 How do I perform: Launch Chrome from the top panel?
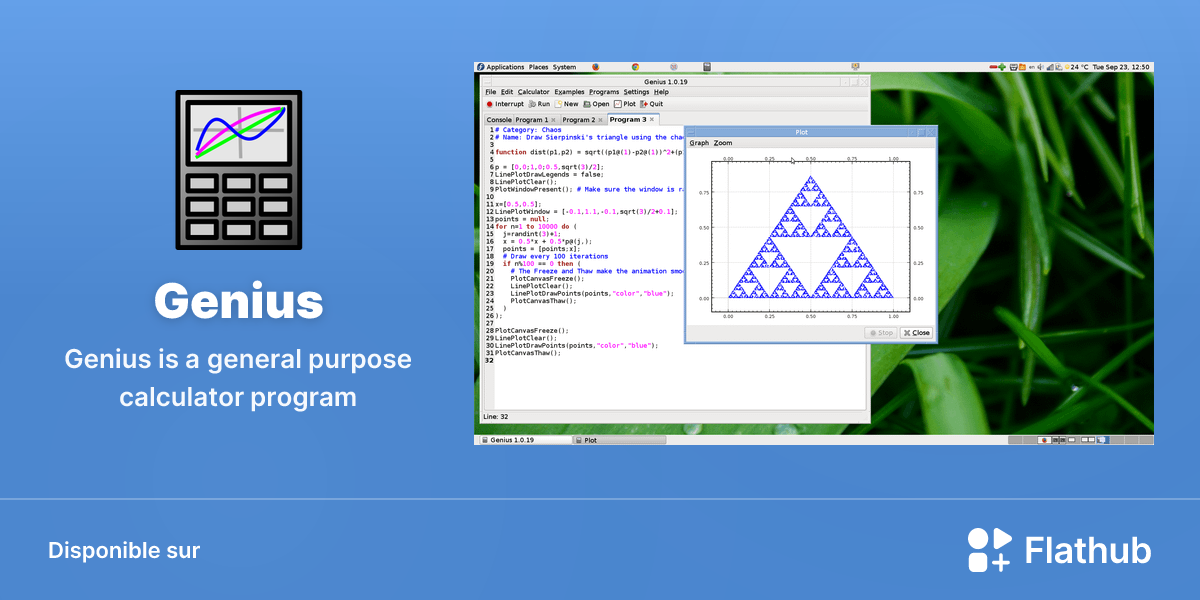tap(635, 67)
